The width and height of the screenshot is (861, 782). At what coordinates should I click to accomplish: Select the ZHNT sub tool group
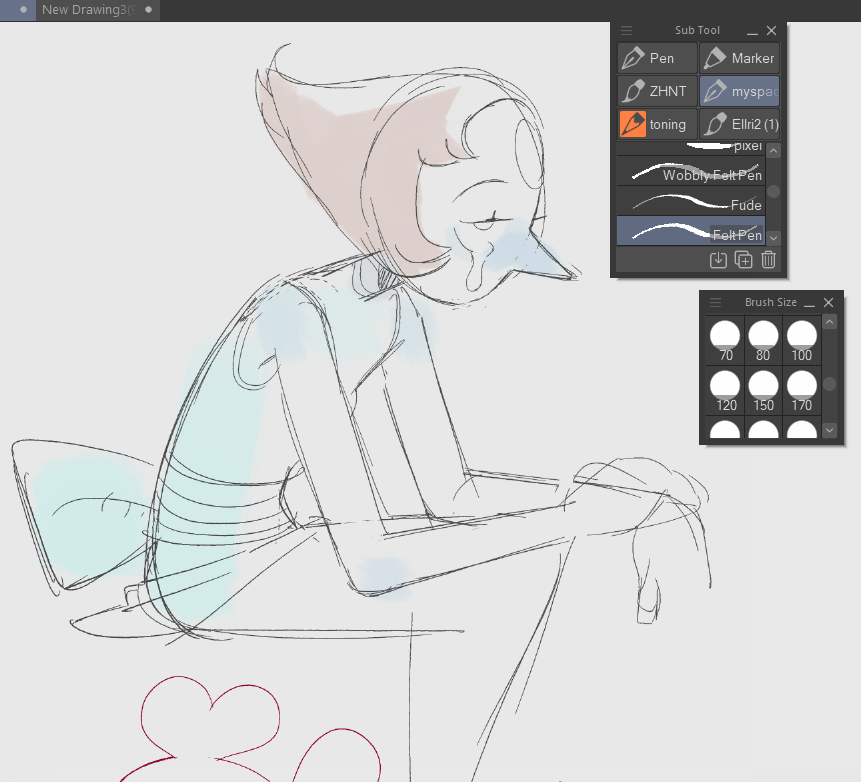[657, 91]
